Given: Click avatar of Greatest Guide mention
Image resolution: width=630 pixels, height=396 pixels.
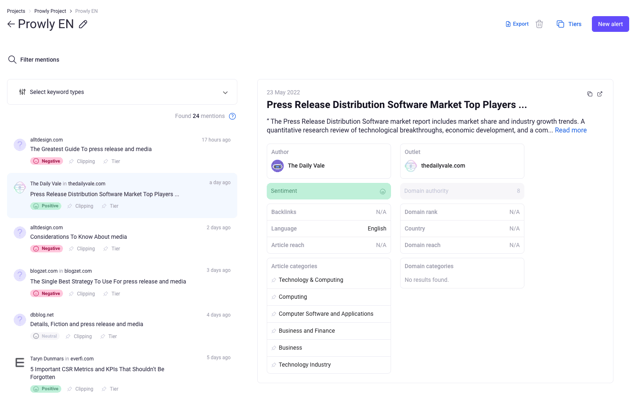Looking at the screenshot, I should [20, 145].
